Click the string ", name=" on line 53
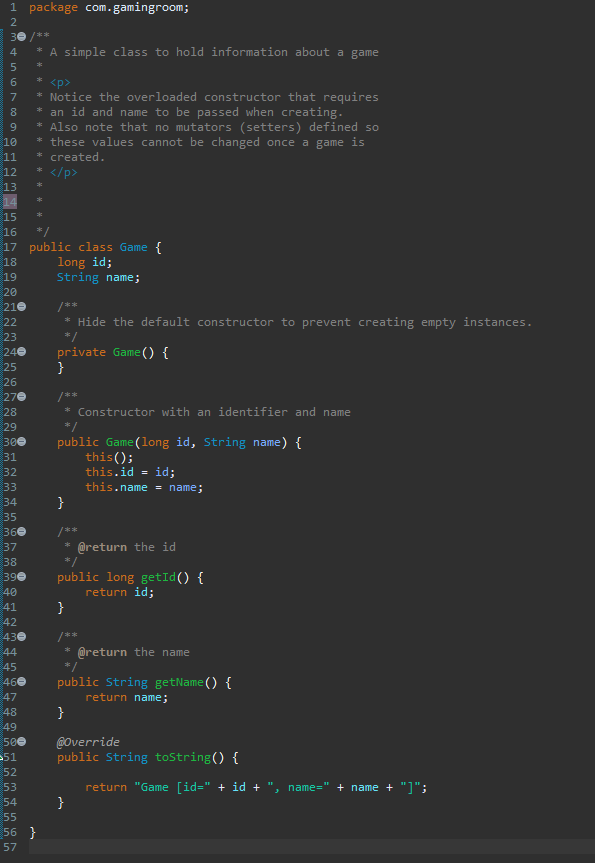This screenshot has height=863, width=595. tap(298, 787)
